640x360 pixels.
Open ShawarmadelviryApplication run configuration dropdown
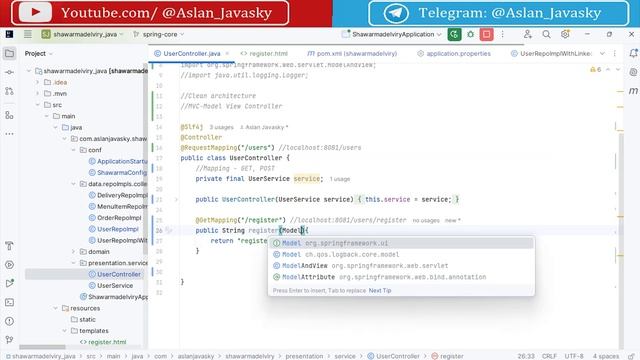(x=392, y=34)
